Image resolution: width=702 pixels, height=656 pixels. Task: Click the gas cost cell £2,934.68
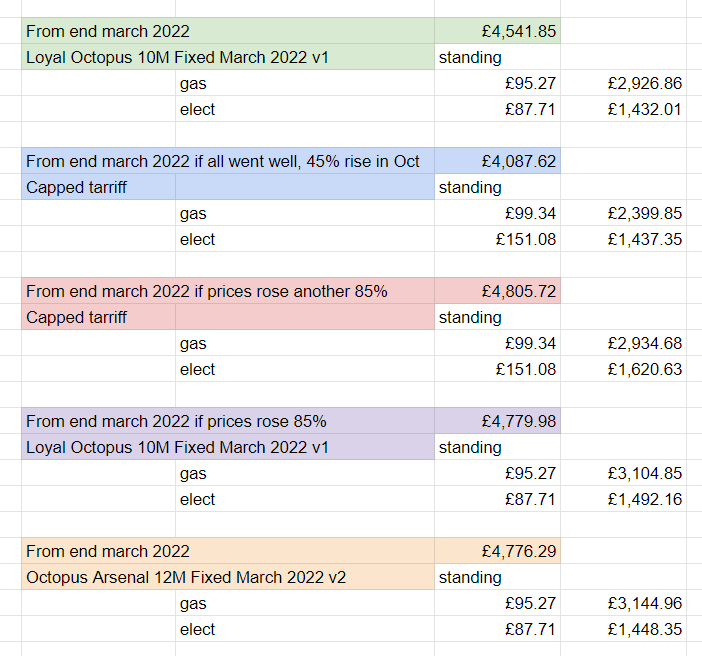(x=623, y=343)
